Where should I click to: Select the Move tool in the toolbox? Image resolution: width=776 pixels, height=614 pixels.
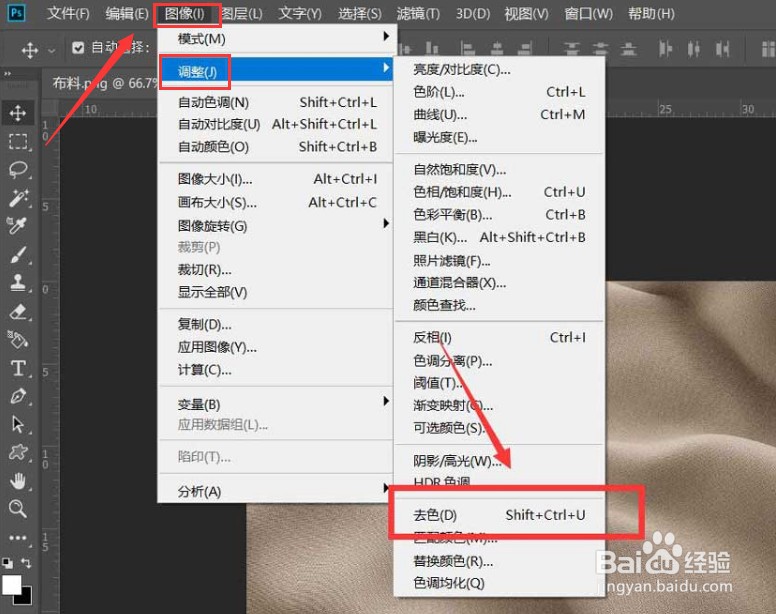coord(18,113)
